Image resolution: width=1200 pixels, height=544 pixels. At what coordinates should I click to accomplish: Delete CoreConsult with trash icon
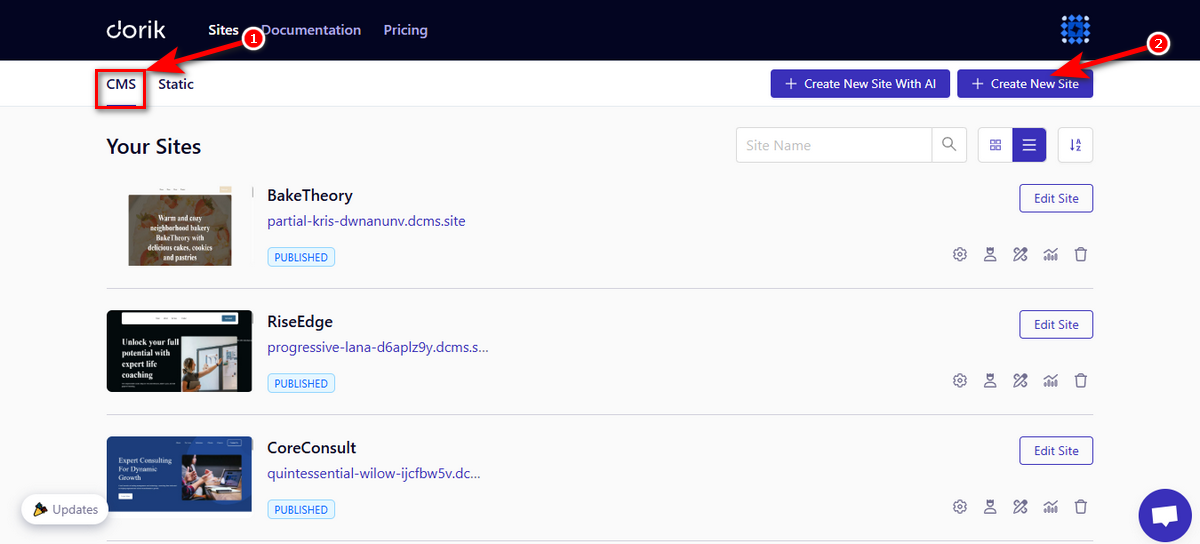coord(1080,506)
